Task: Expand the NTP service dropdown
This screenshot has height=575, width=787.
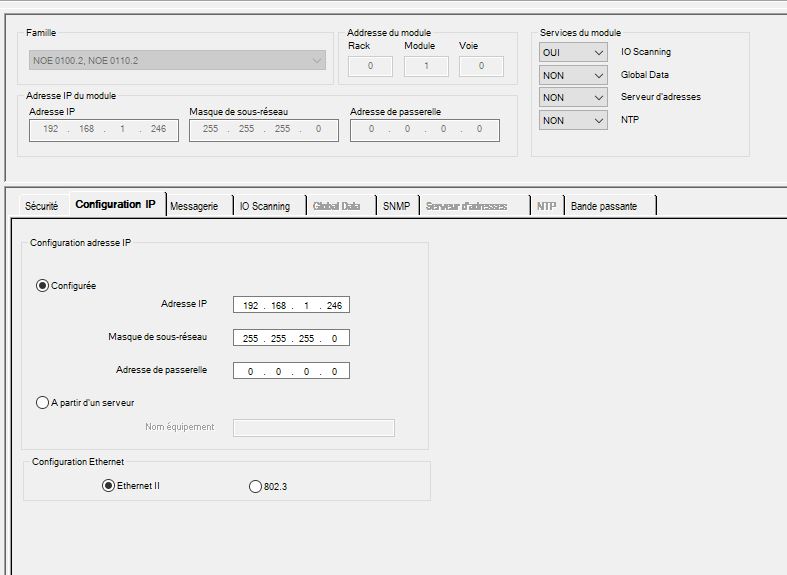Action: coord(573,121)
